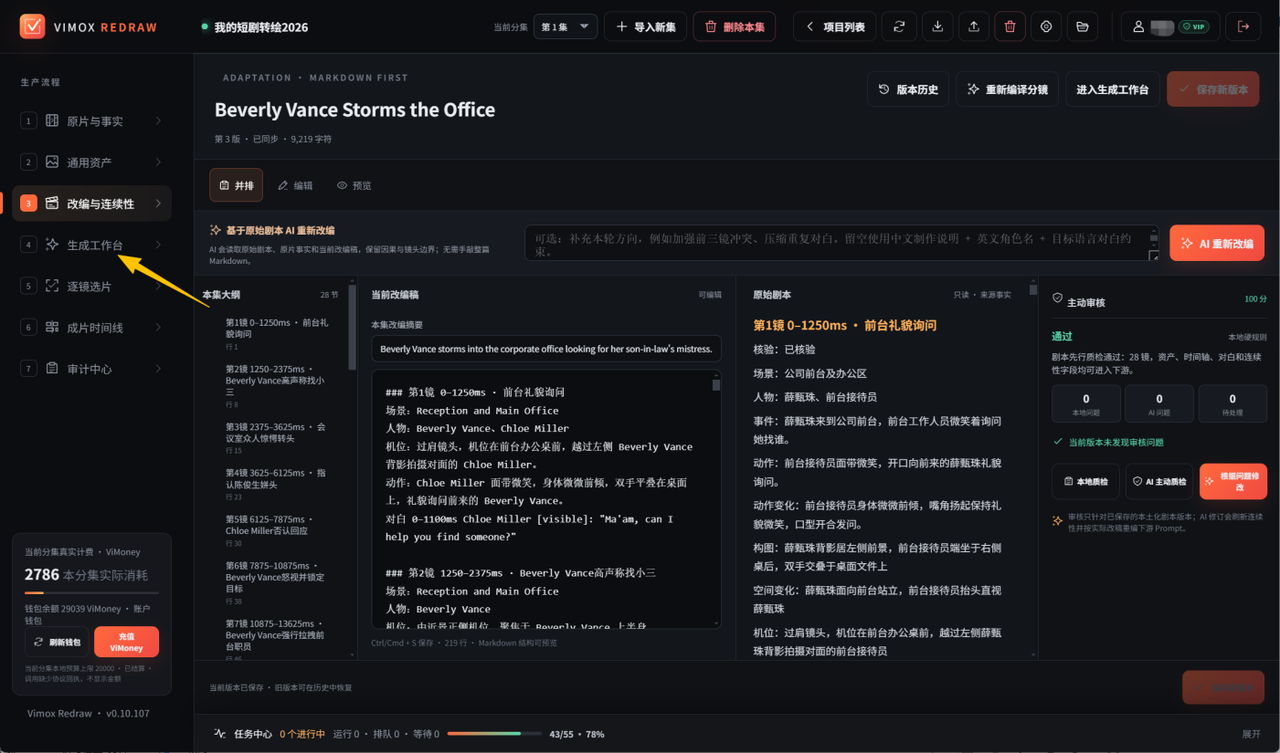The image size is (1280, 753).
Task: Click the 0 AI问题 counter card
Action: [x=1159, y=404]
